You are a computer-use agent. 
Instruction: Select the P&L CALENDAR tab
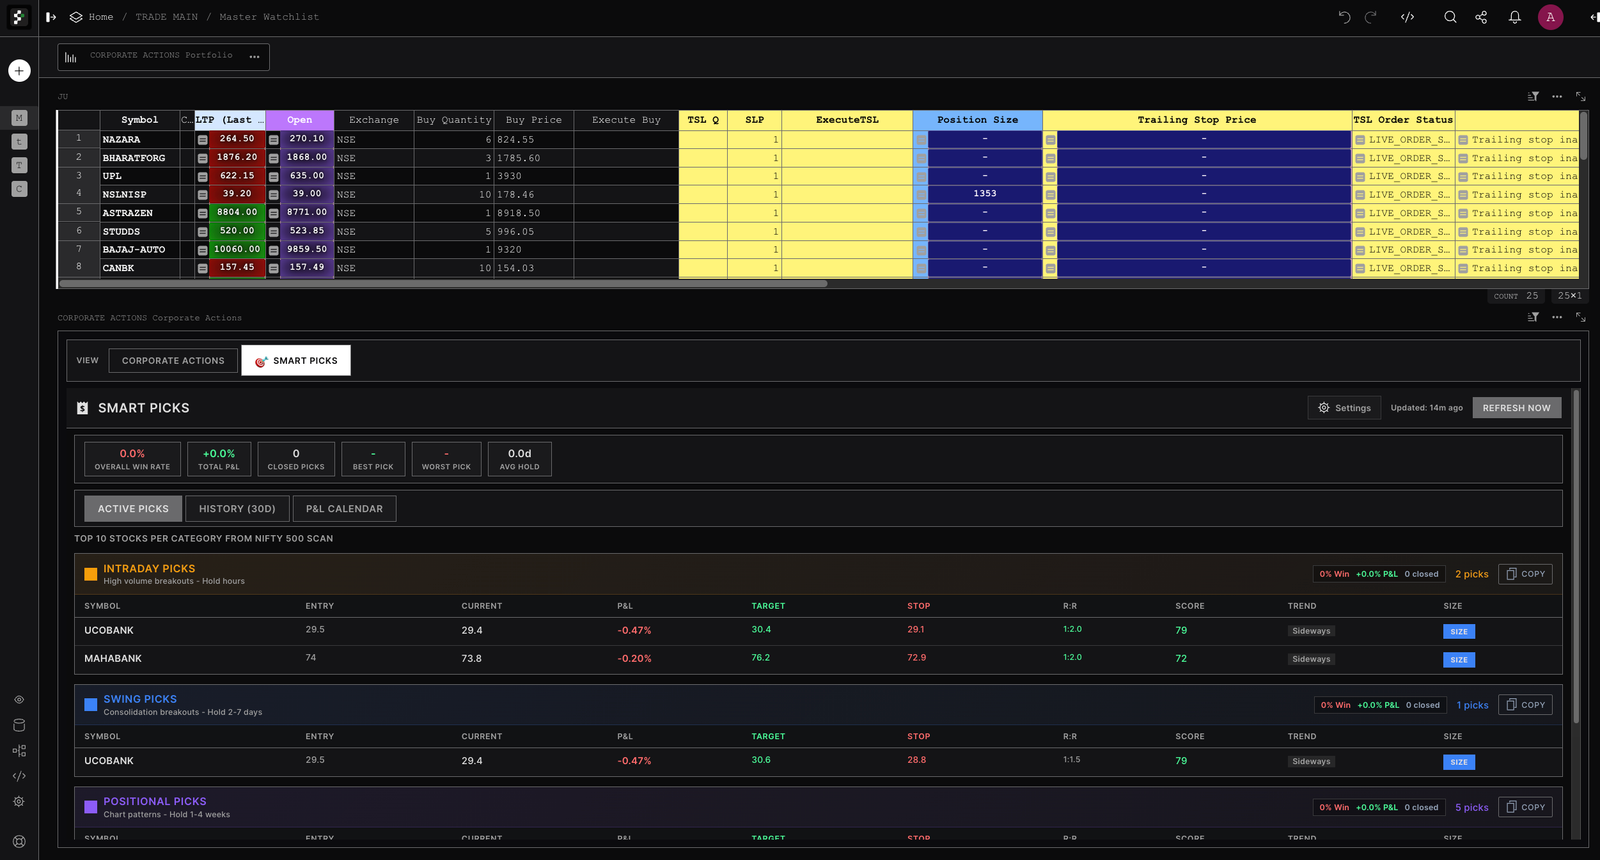(x=344, y=509)
